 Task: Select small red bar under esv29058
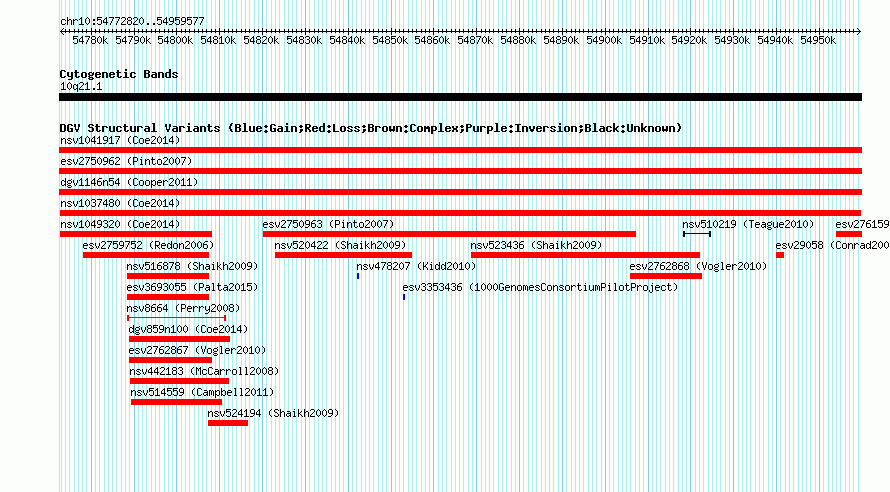[x=780, y=255]
